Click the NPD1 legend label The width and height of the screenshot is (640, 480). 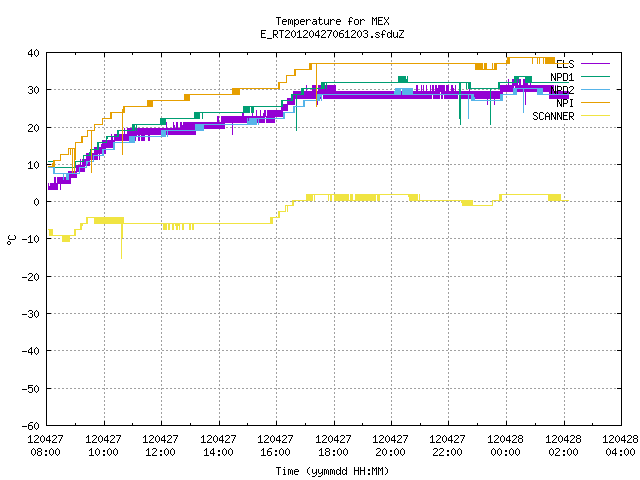562,77
